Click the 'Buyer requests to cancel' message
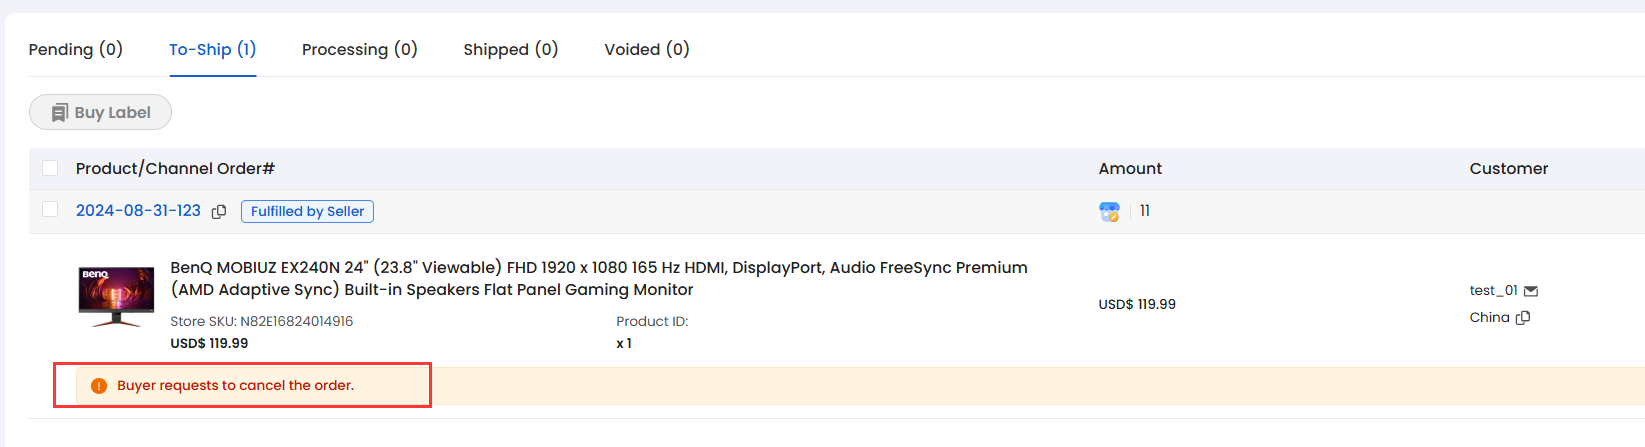 tap(236, 386)
